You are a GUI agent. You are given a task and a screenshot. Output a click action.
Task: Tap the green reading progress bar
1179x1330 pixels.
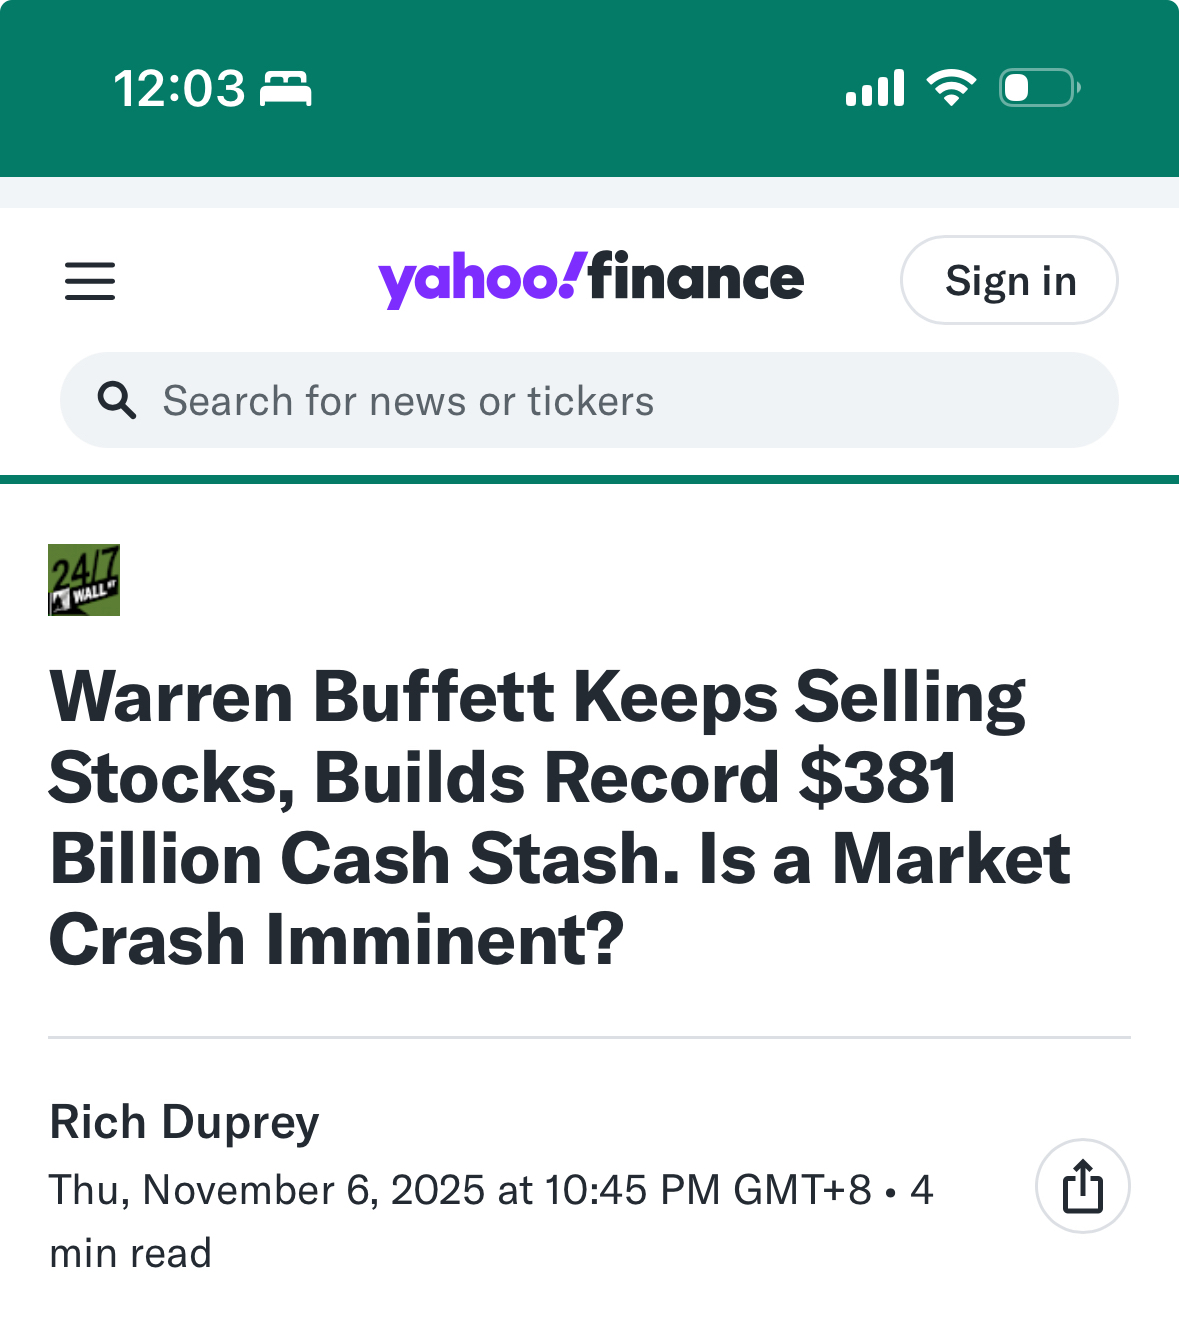coord(589,479)
